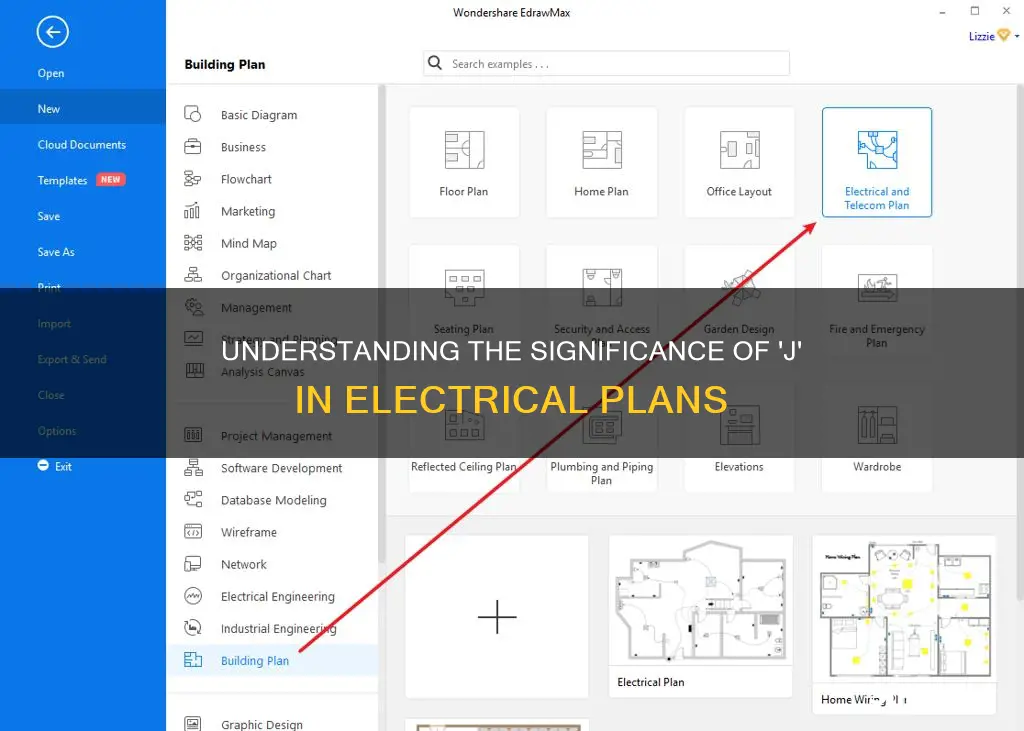Open the Electrical Plan example thumbnail
The image size is (1024, 731).
(701, 616)
